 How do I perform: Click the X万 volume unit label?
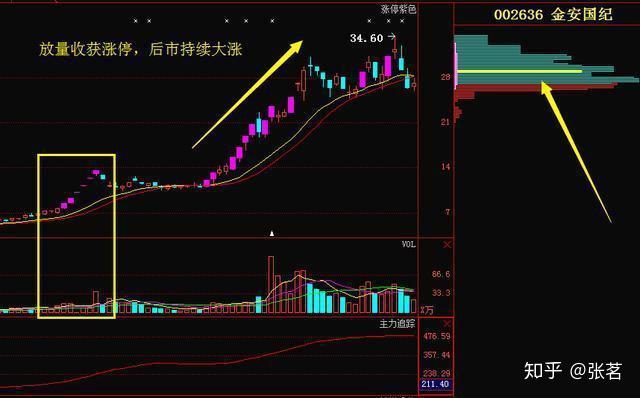point(427,310)
